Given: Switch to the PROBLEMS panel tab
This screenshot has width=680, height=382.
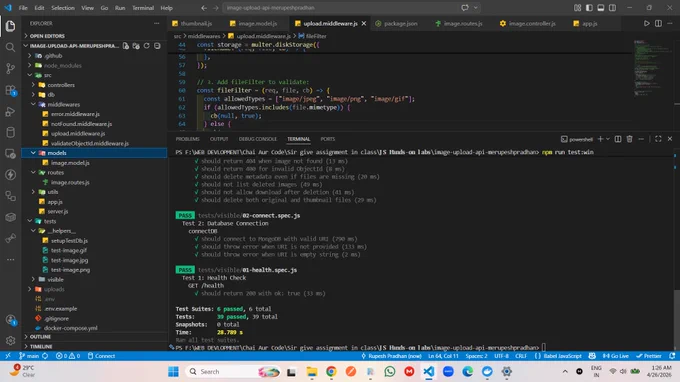Looking at the screenshot, I should [187, 139].
